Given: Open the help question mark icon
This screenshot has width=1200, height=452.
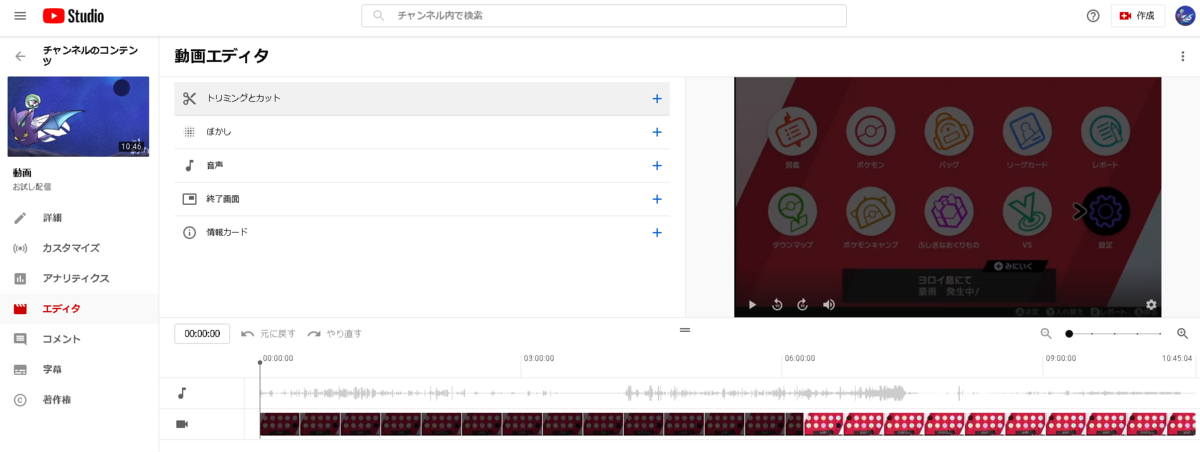Looking at the screenshot, I should click(1093, 16).
